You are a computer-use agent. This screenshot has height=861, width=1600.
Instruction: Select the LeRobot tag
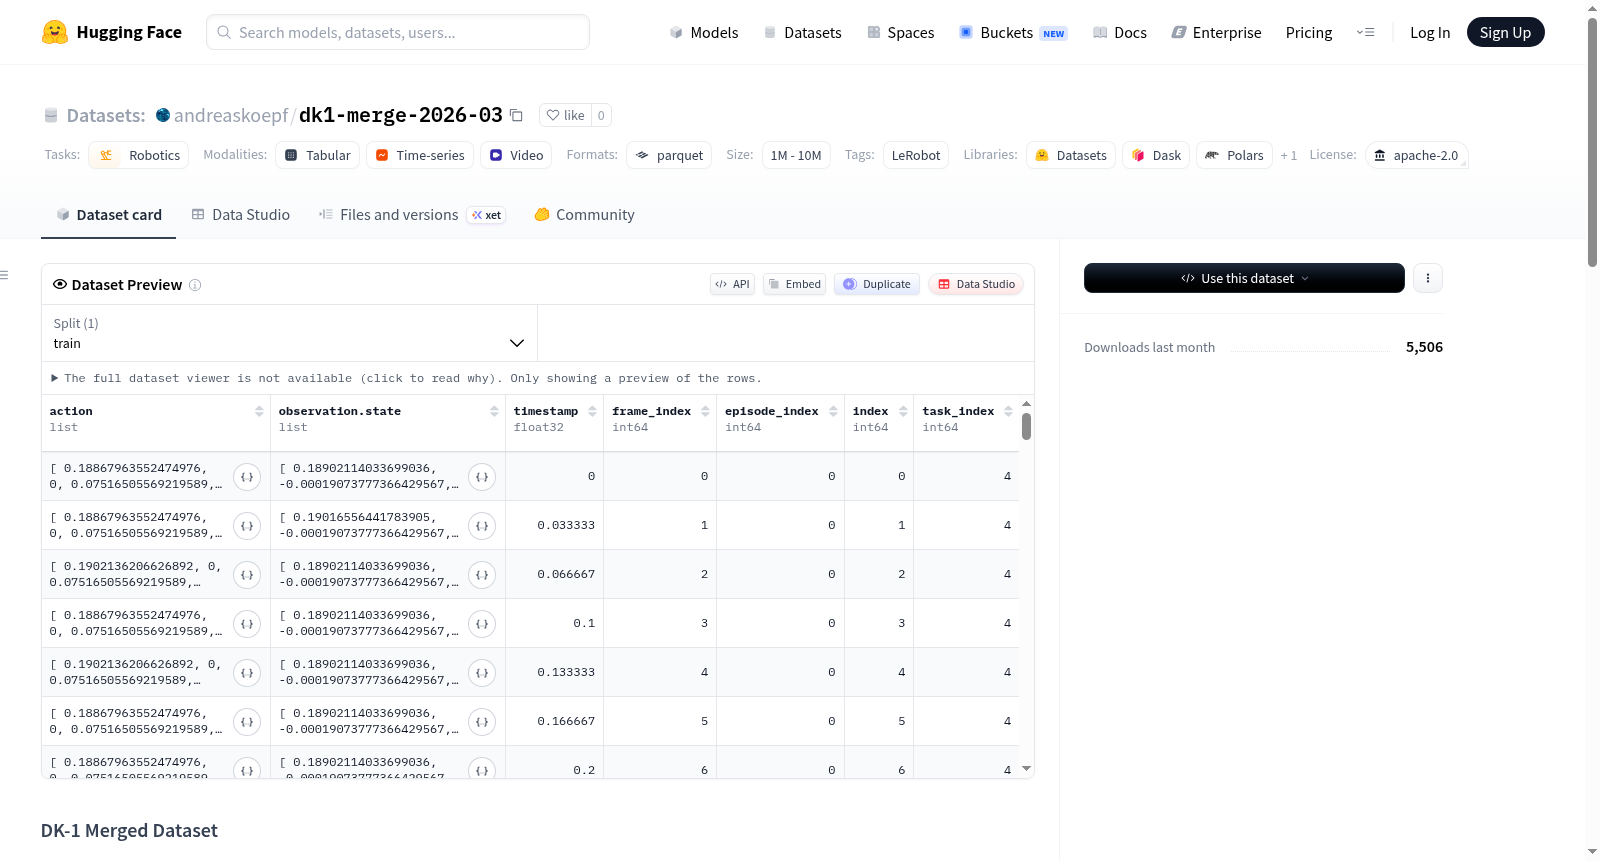[x=916, y=155]
